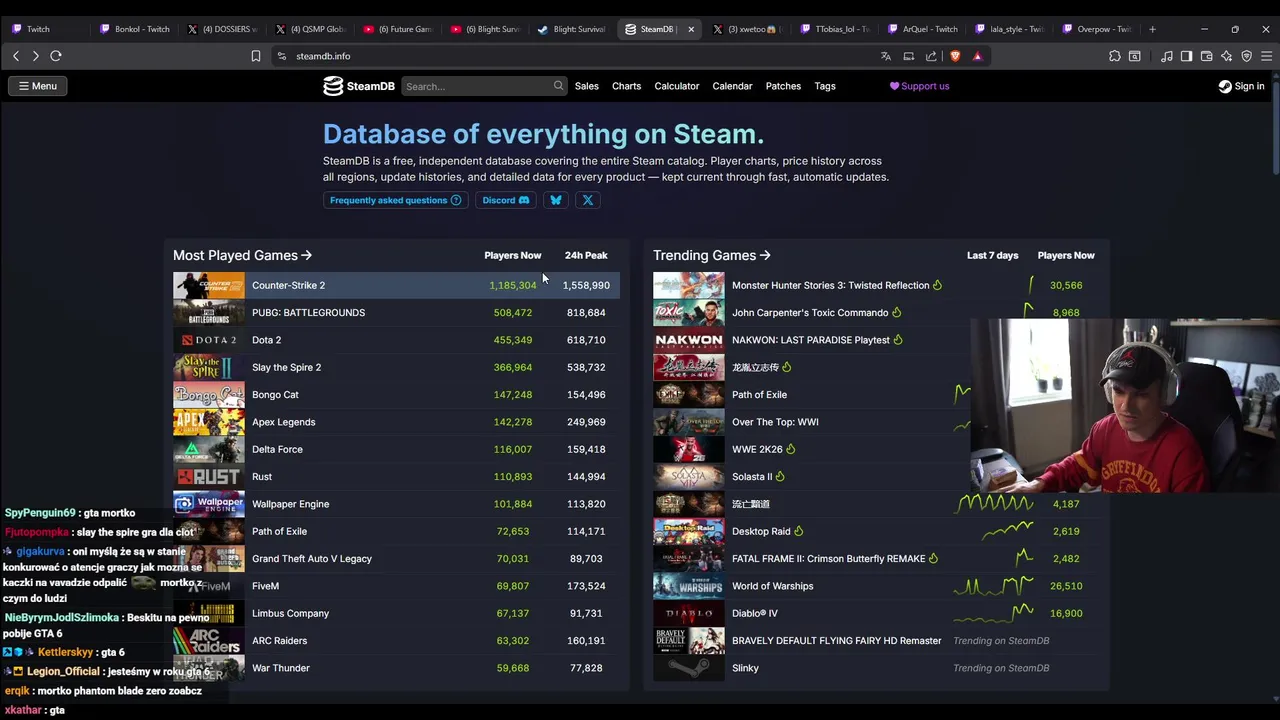Image resolution: width=1280 pixels, height=720 pixels.
Task: Open the SteamDB Menu button
Action: tap(38, 86)
